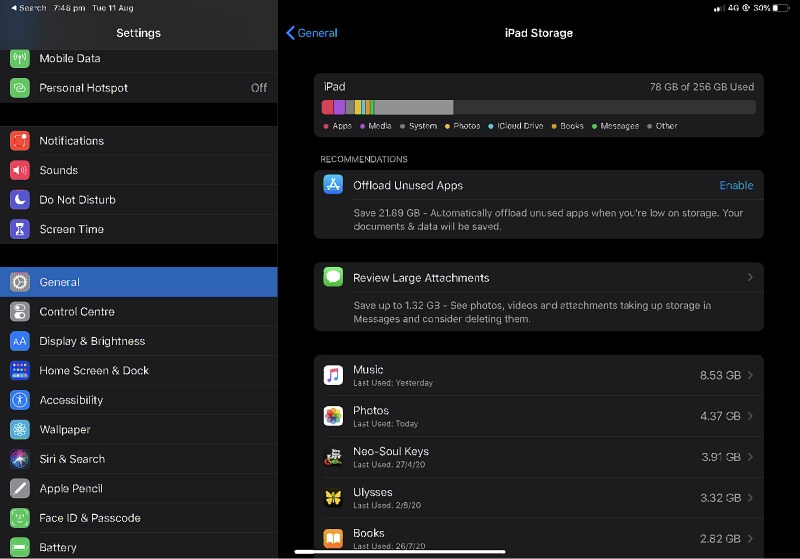Screen dimensions: 800x559
Task: Tap the Photos app pinwheel icon
Action: click(x=333, y=416)
